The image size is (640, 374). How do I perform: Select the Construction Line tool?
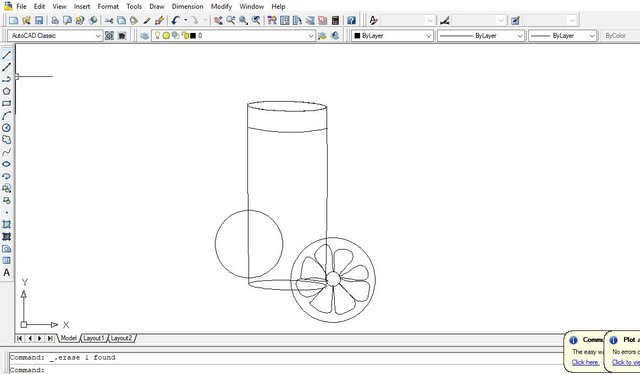(7, 67)
